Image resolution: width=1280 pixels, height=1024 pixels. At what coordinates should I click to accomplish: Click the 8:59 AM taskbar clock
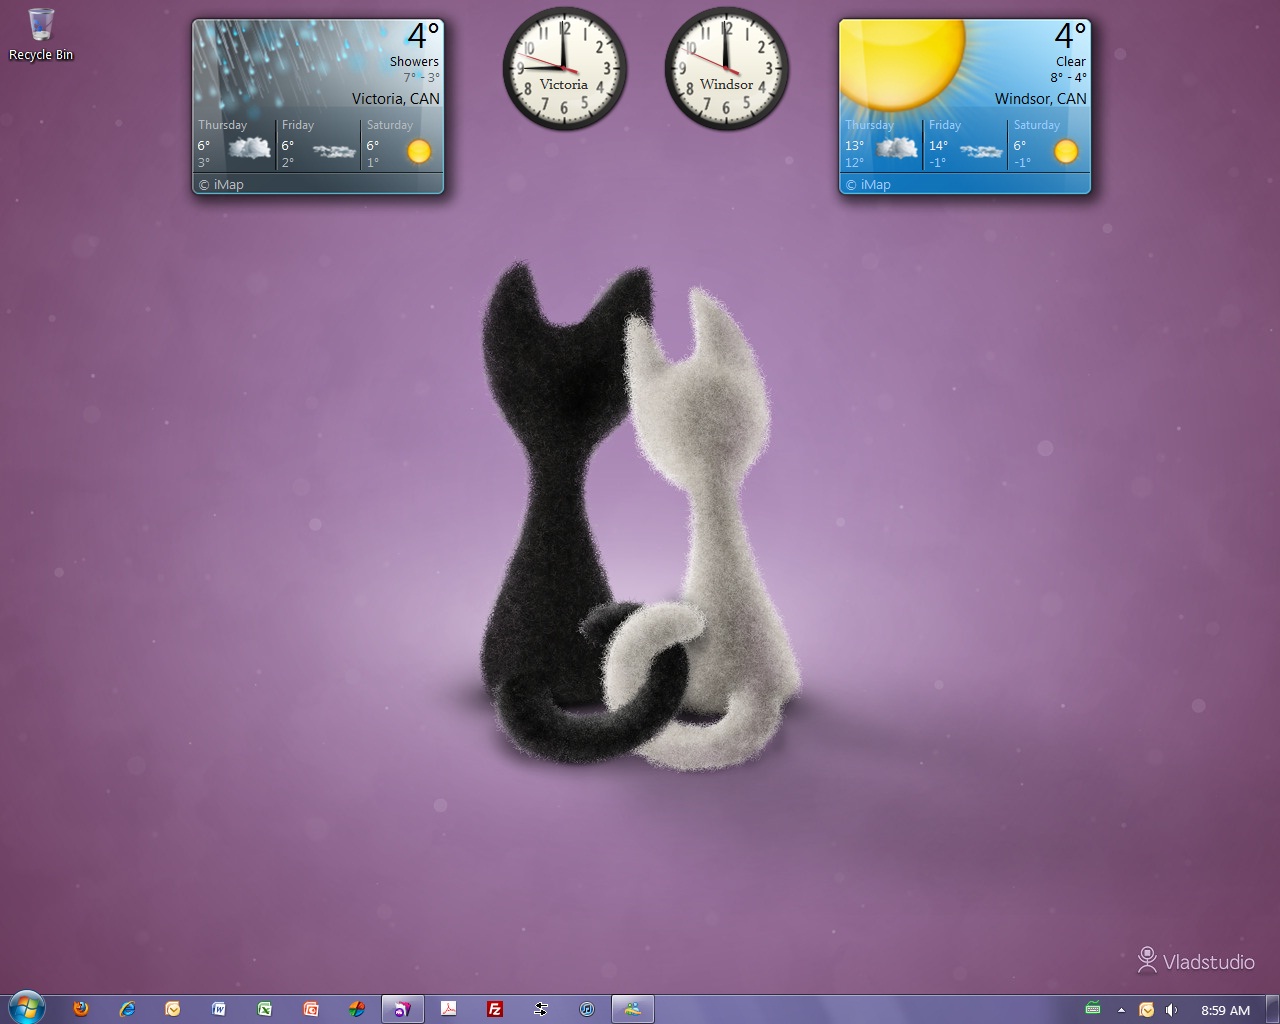tap(1225, 1010)
